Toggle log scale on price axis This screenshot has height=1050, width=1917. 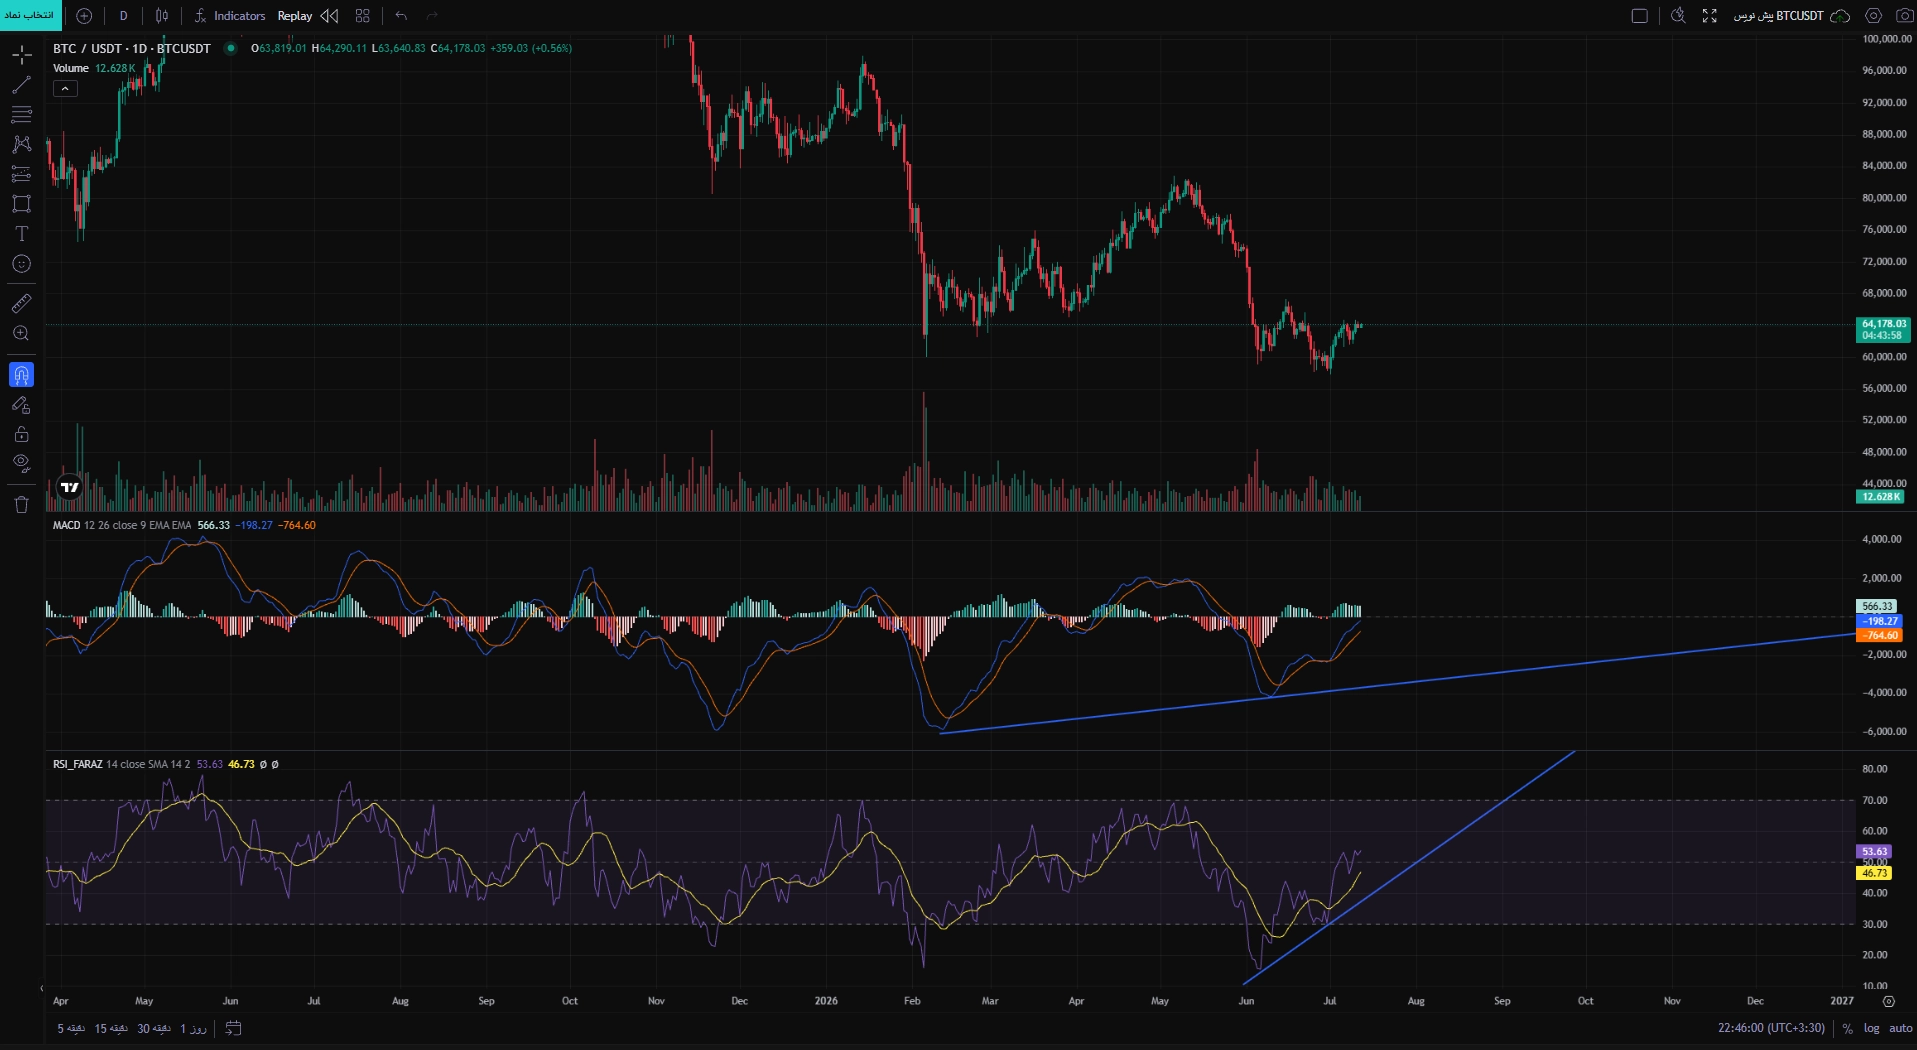1871,1028
